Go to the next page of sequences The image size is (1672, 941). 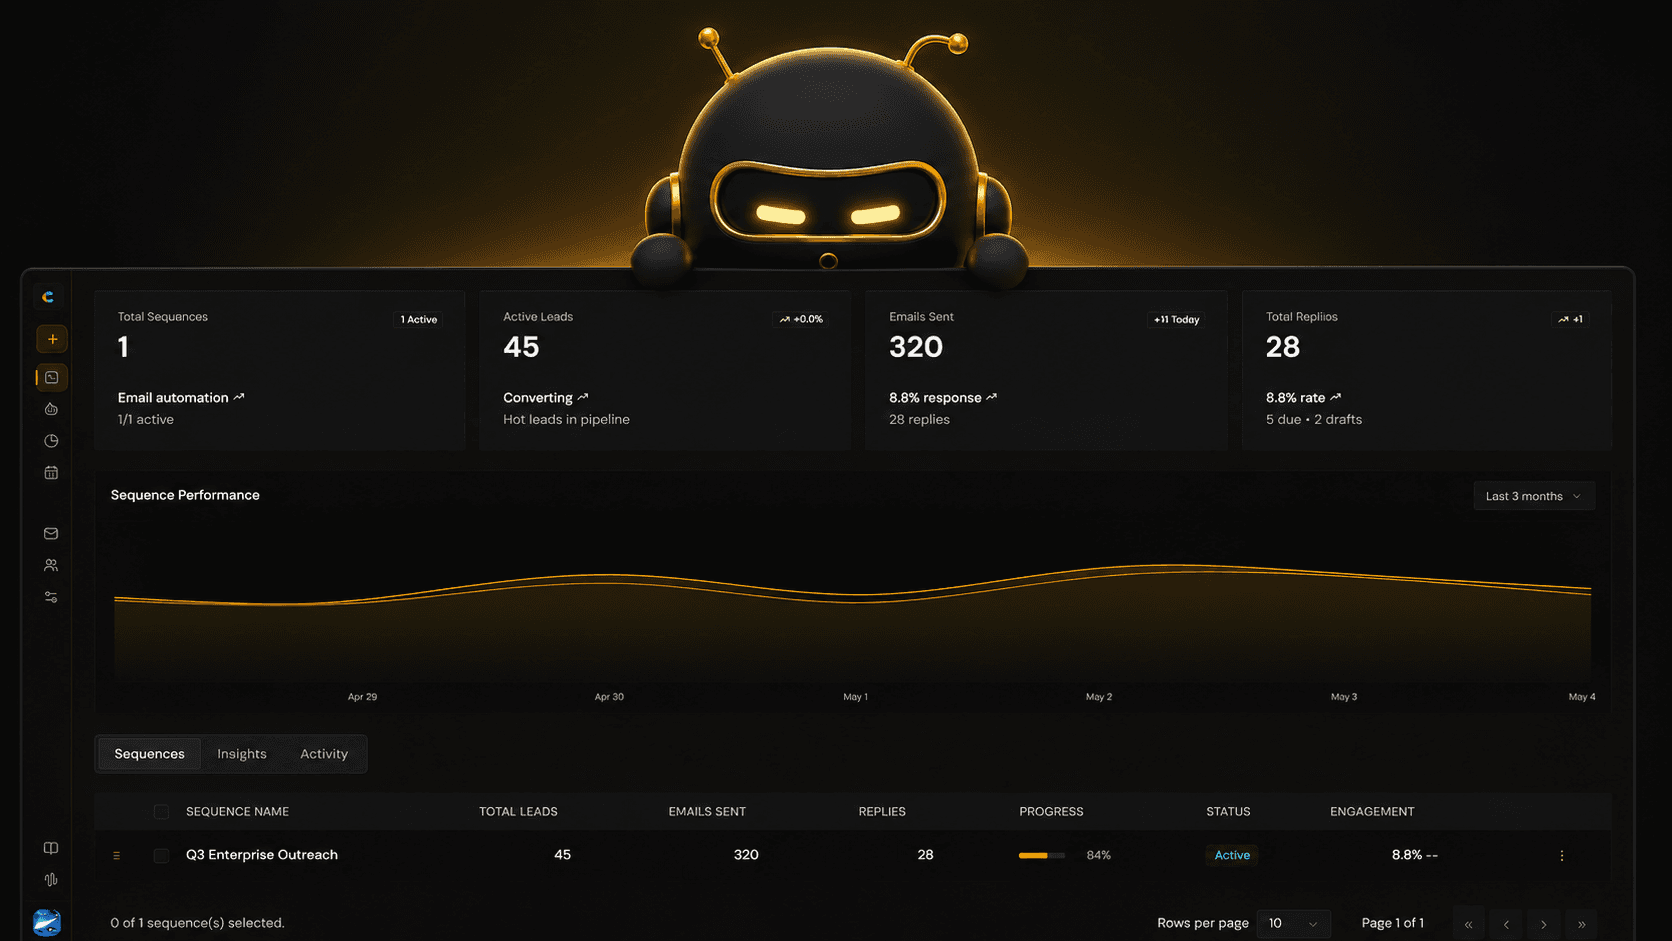[1544, 924]
